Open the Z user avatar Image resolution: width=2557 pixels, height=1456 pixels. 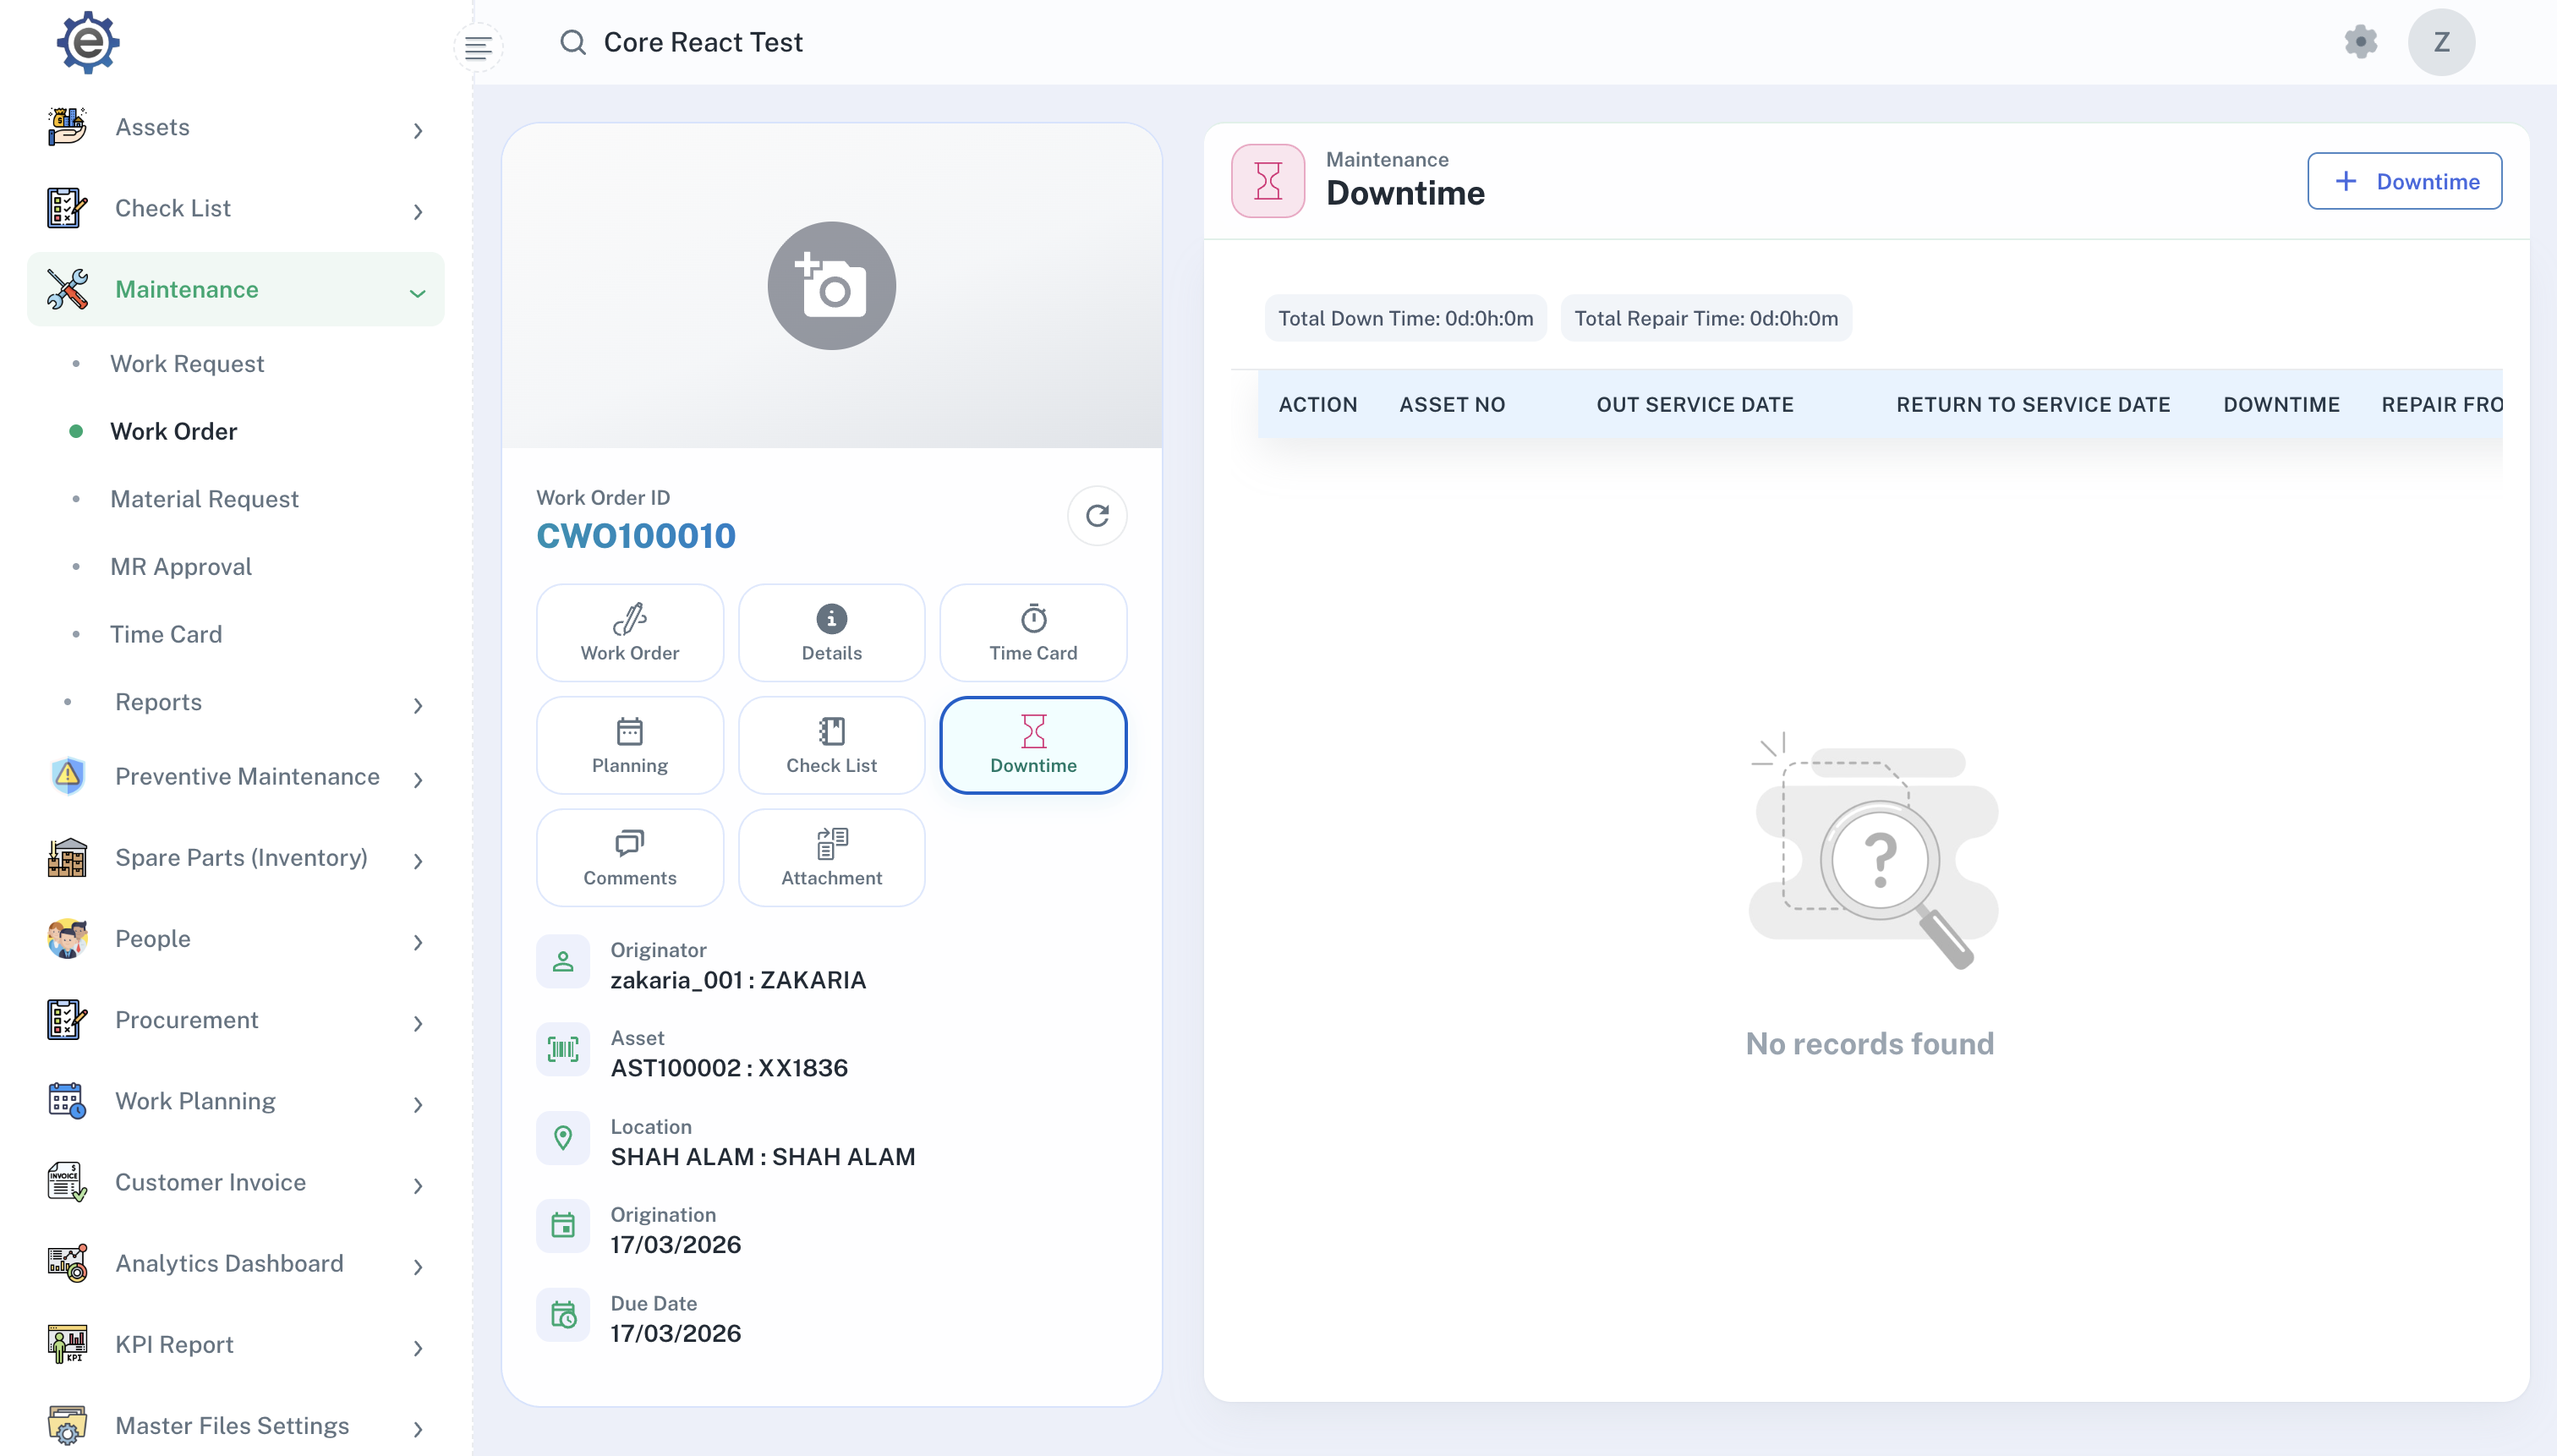(2441, 42)
